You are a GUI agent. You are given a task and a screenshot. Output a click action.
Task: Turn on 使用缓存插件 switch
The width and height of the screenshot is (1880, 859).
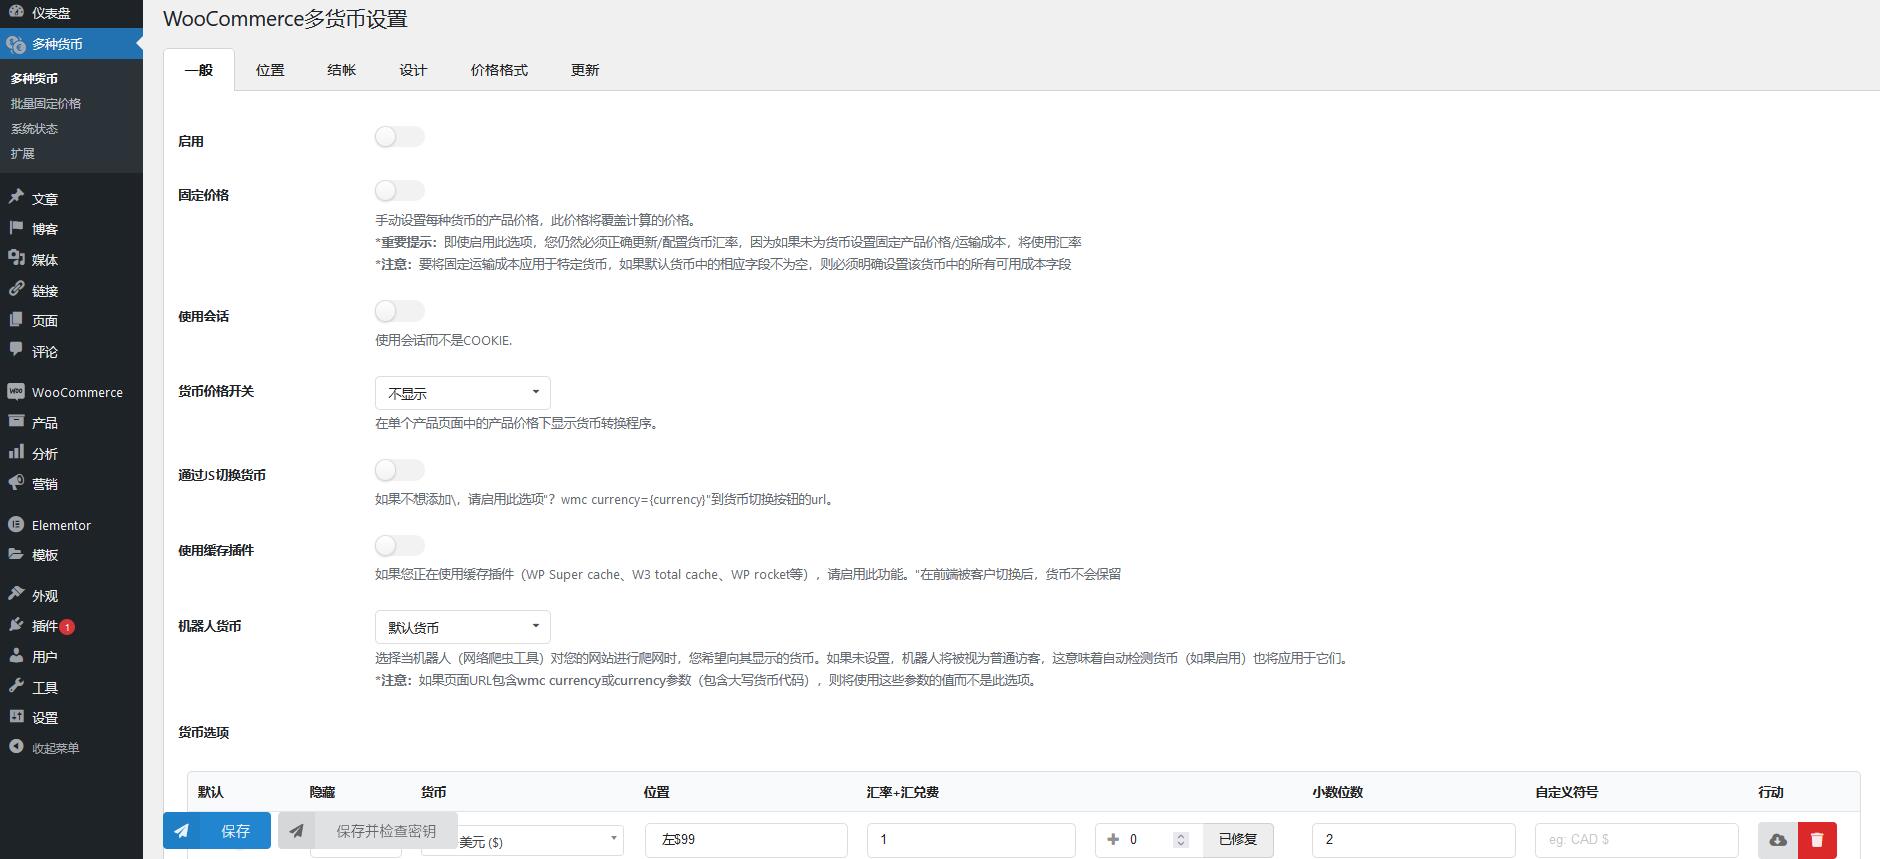click(399, 545)
